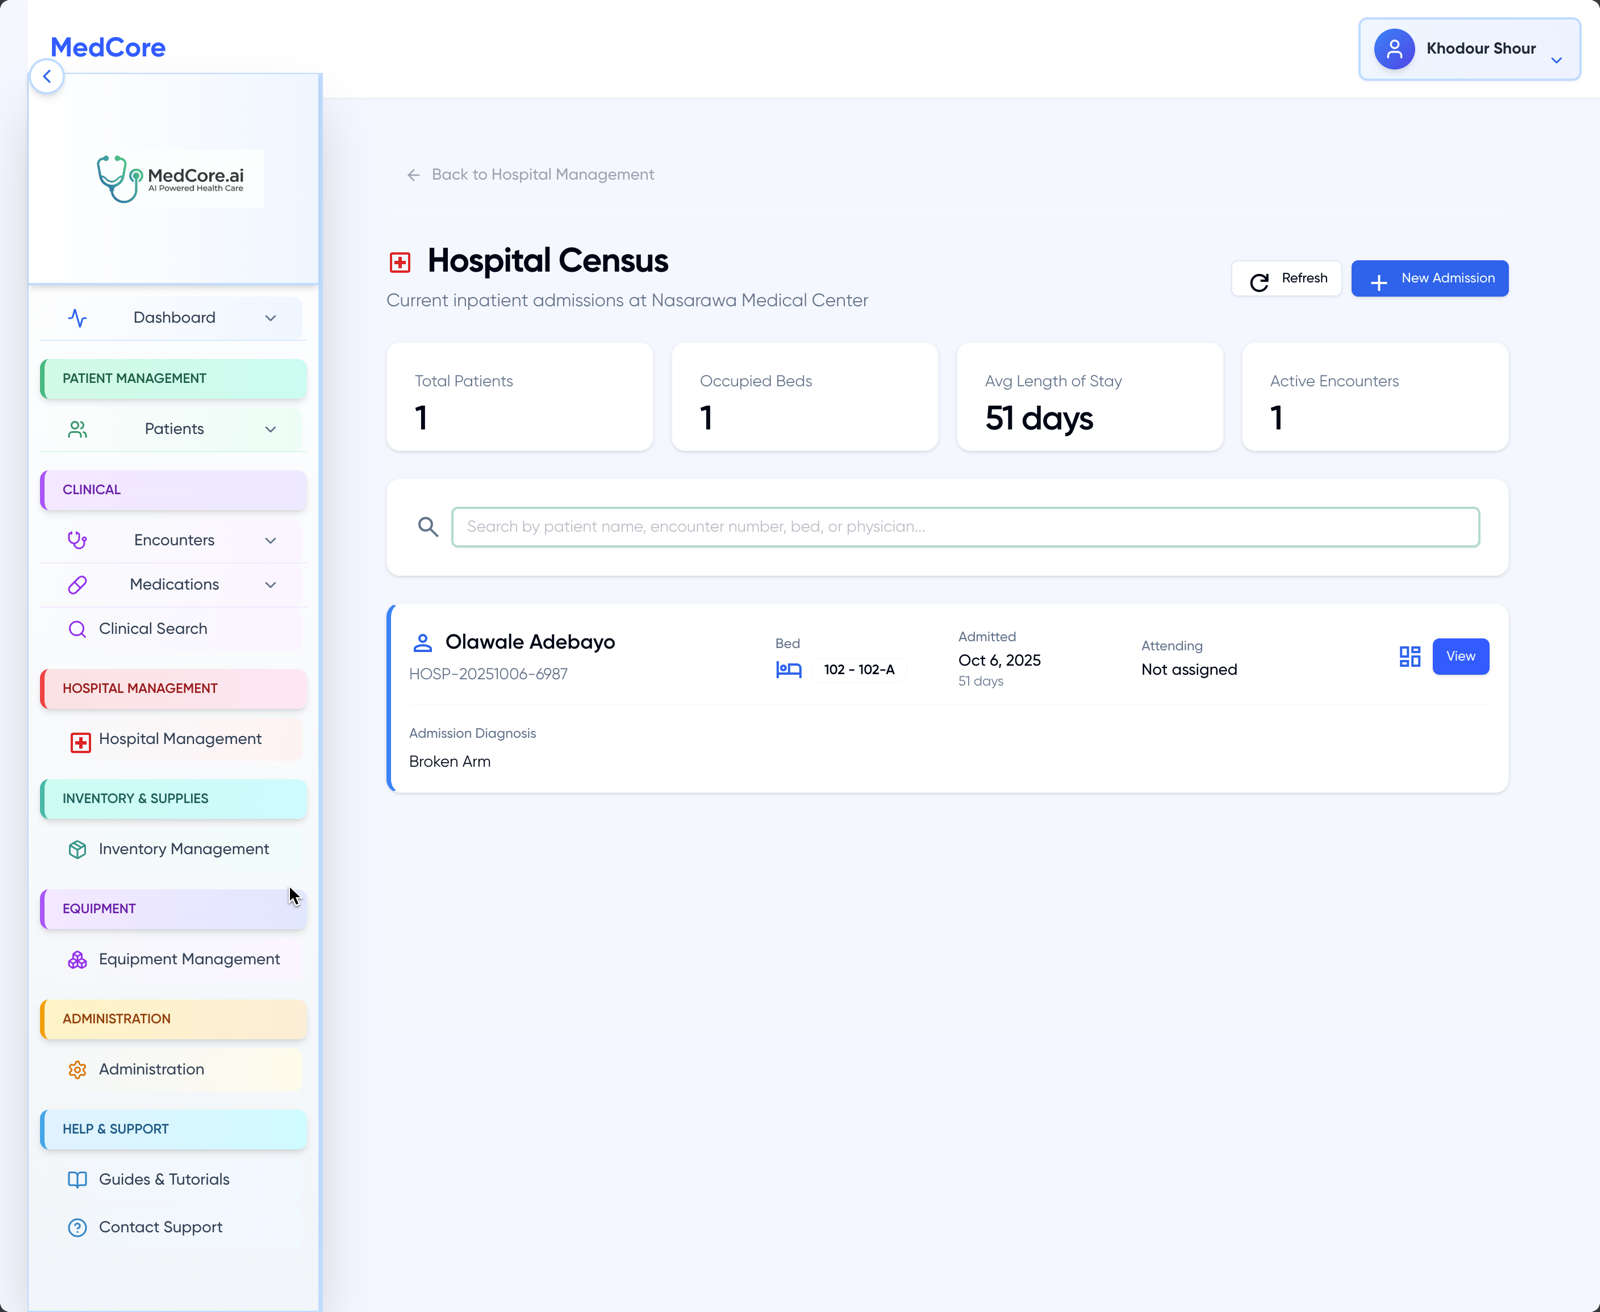This screenshot has width=1600, height=1312.
Task: Expand the Patients submenu chevron
Action: click(270, 429)
